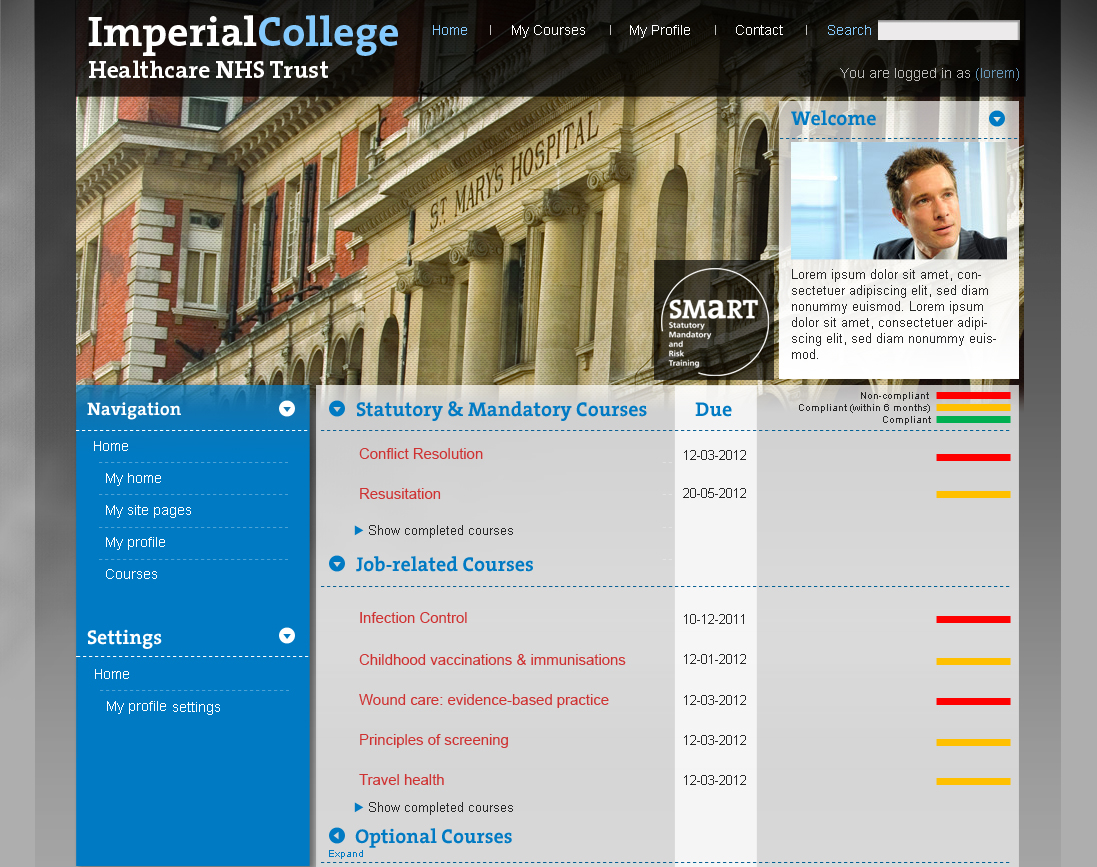Click the SMART training logo
The height and width of the screenshot is (867, 1097).
pos(713,320)
